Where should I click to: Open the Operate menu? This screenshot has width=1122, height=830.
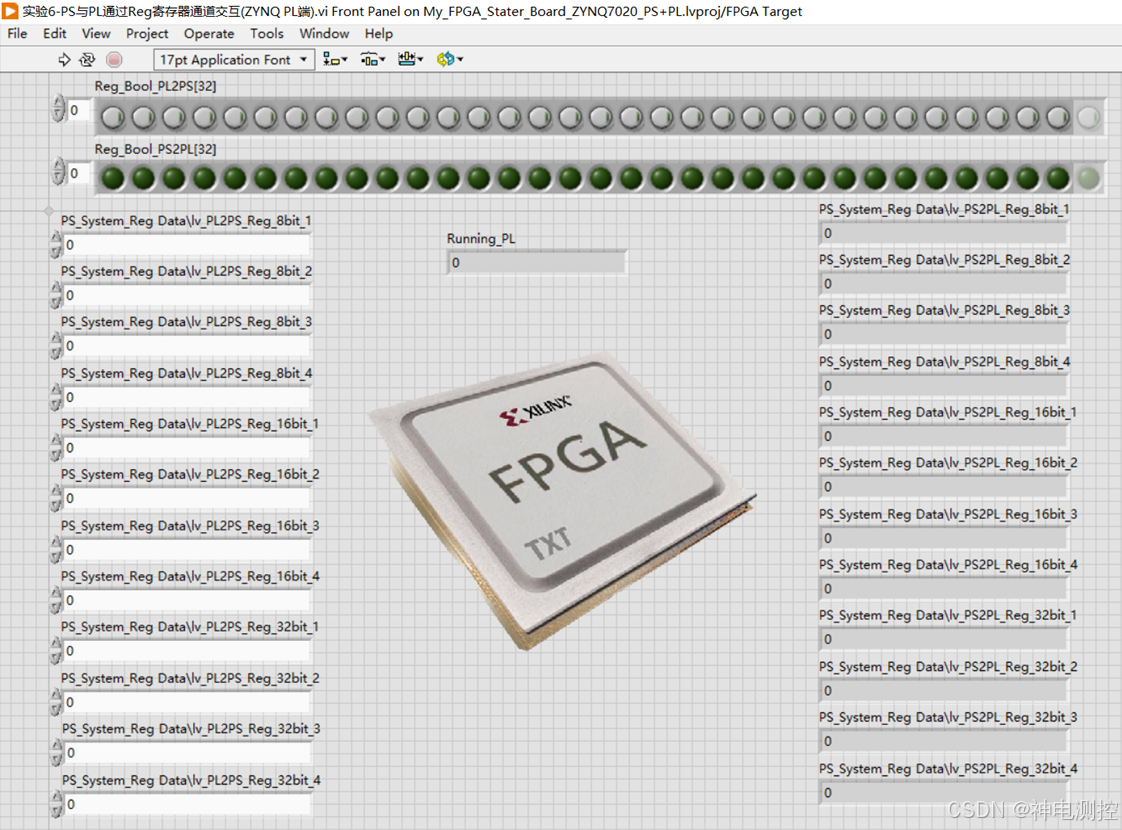209,34
